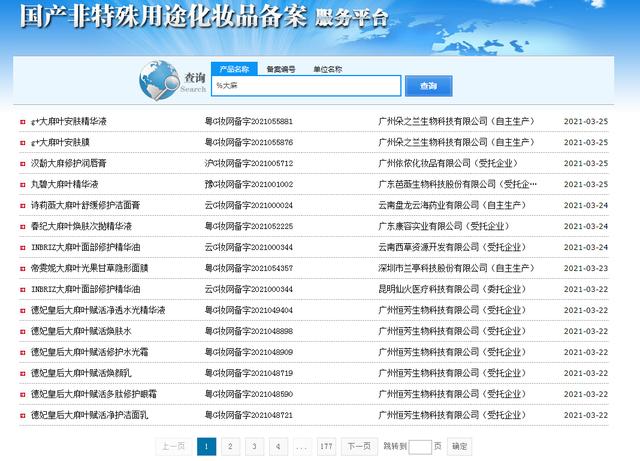Click the blue 查询 button

[x=429, y=86]
